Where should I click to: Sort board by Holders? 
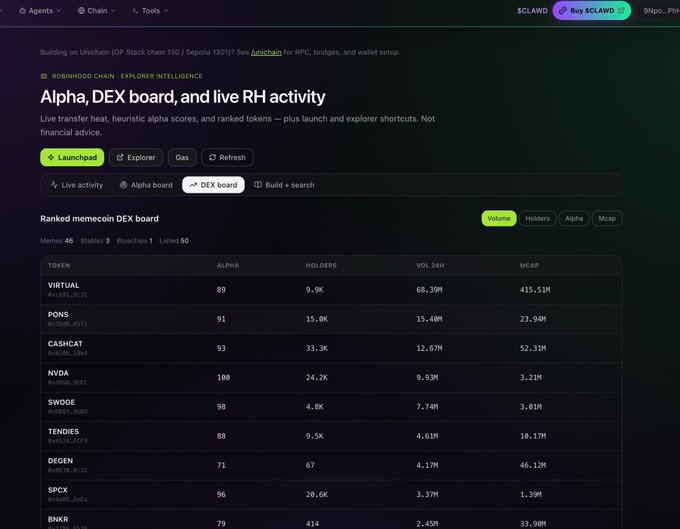pos(537,218)
